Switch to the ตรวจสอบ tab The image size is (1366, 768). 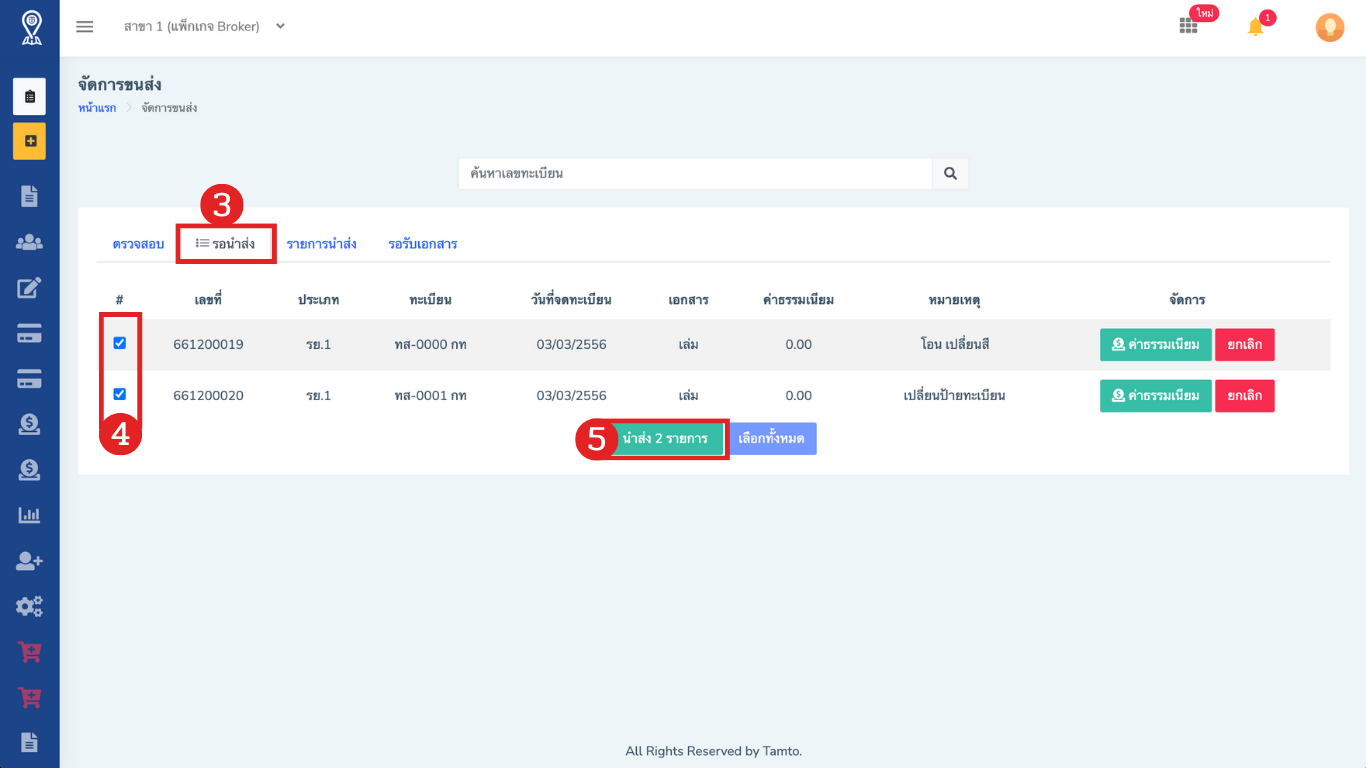138,244
